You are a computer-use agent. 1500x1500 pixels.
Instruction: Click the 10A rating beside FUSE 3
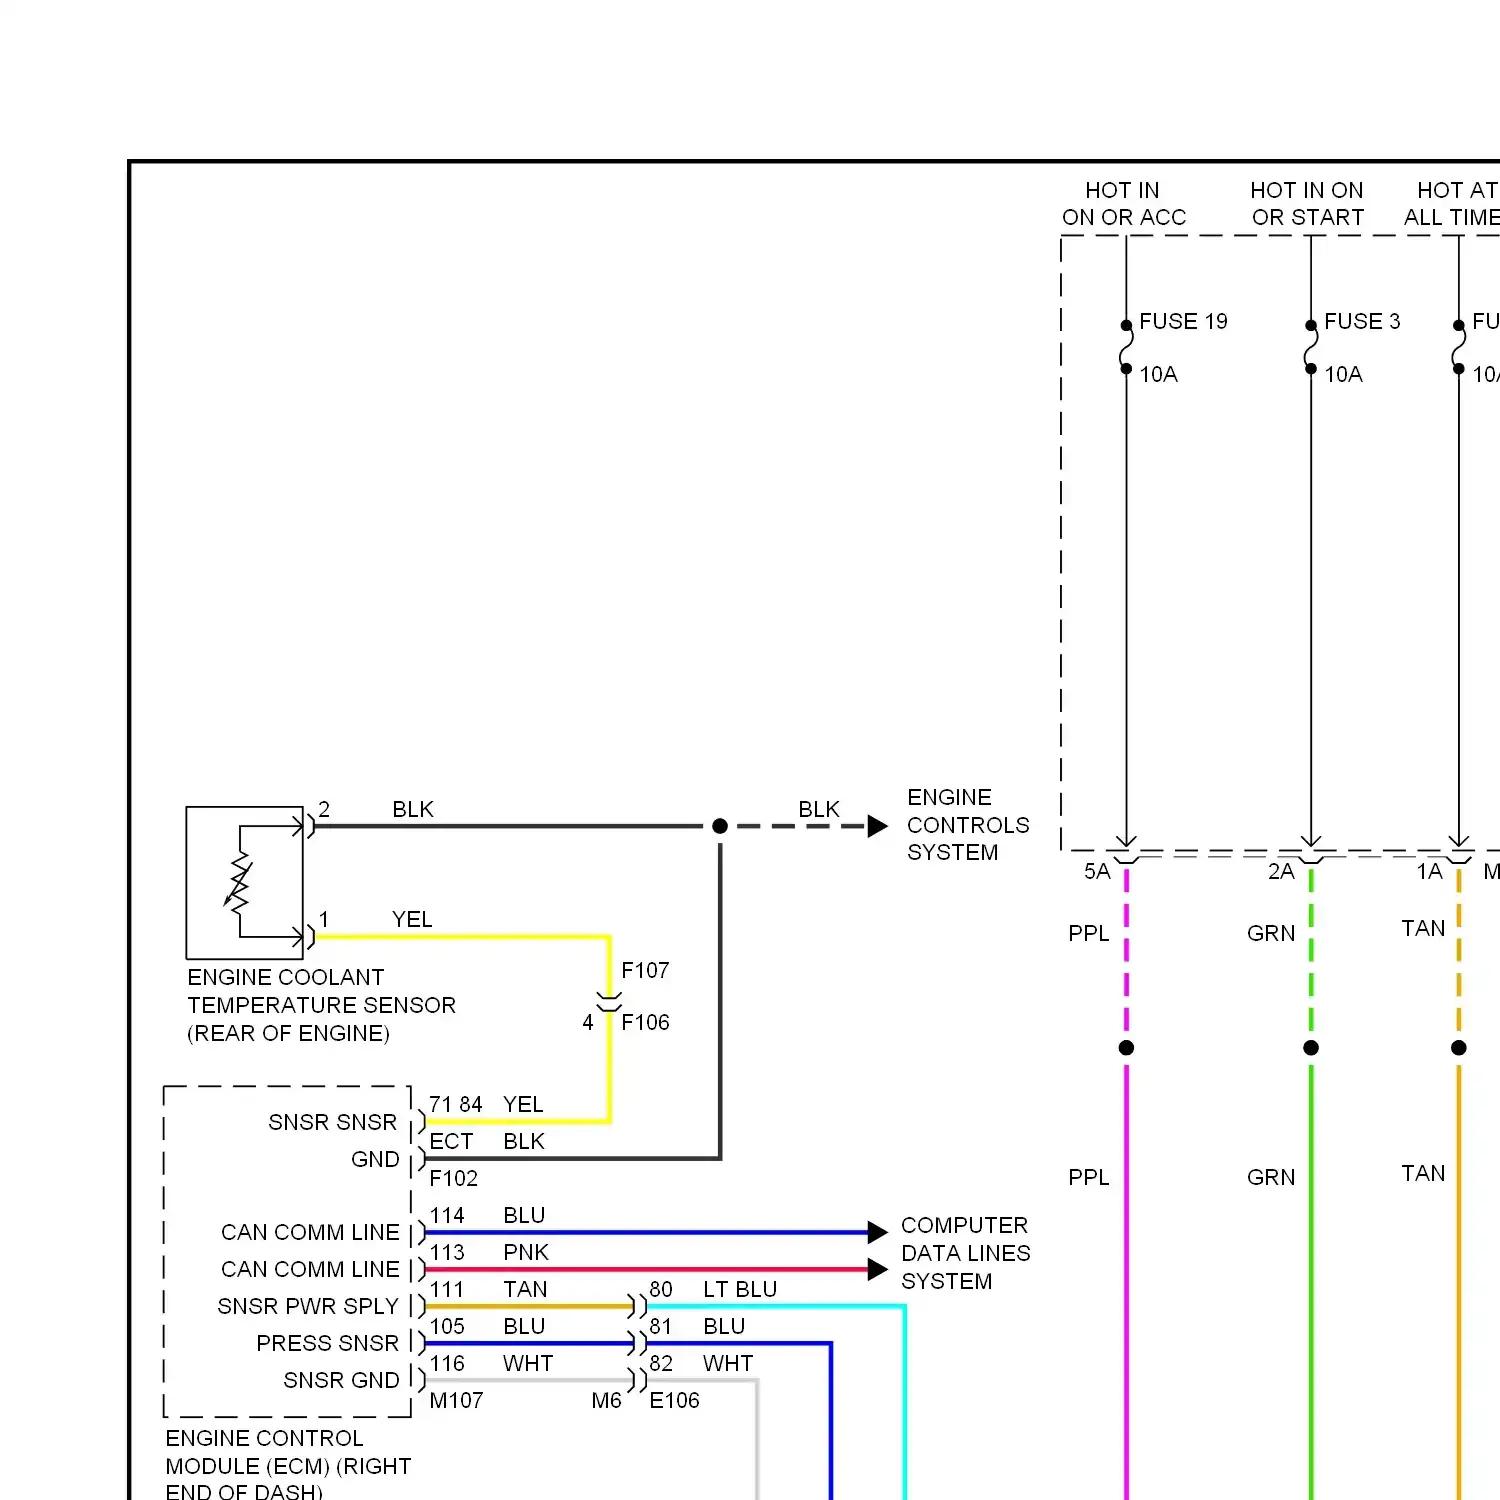[x=1343, y=374]
